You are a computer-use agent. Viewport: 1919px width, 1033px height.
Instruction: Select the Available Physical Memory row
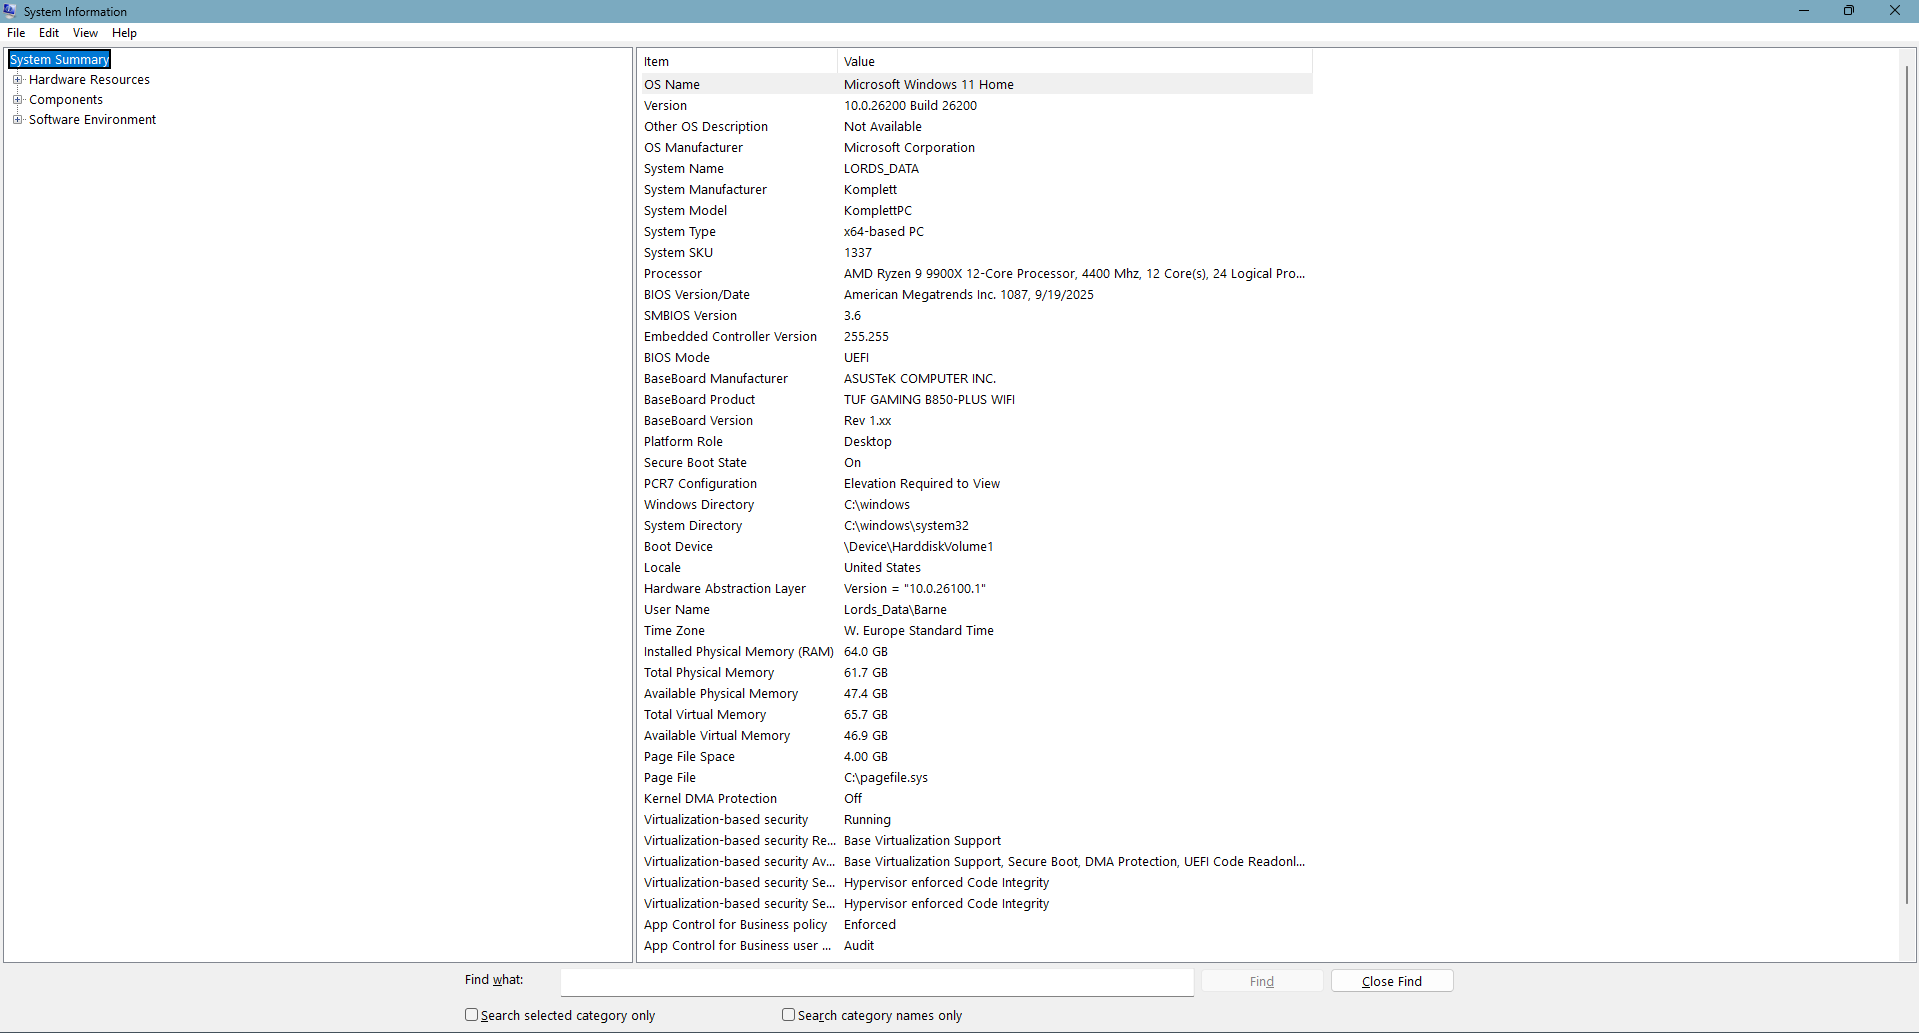(977, 694)
